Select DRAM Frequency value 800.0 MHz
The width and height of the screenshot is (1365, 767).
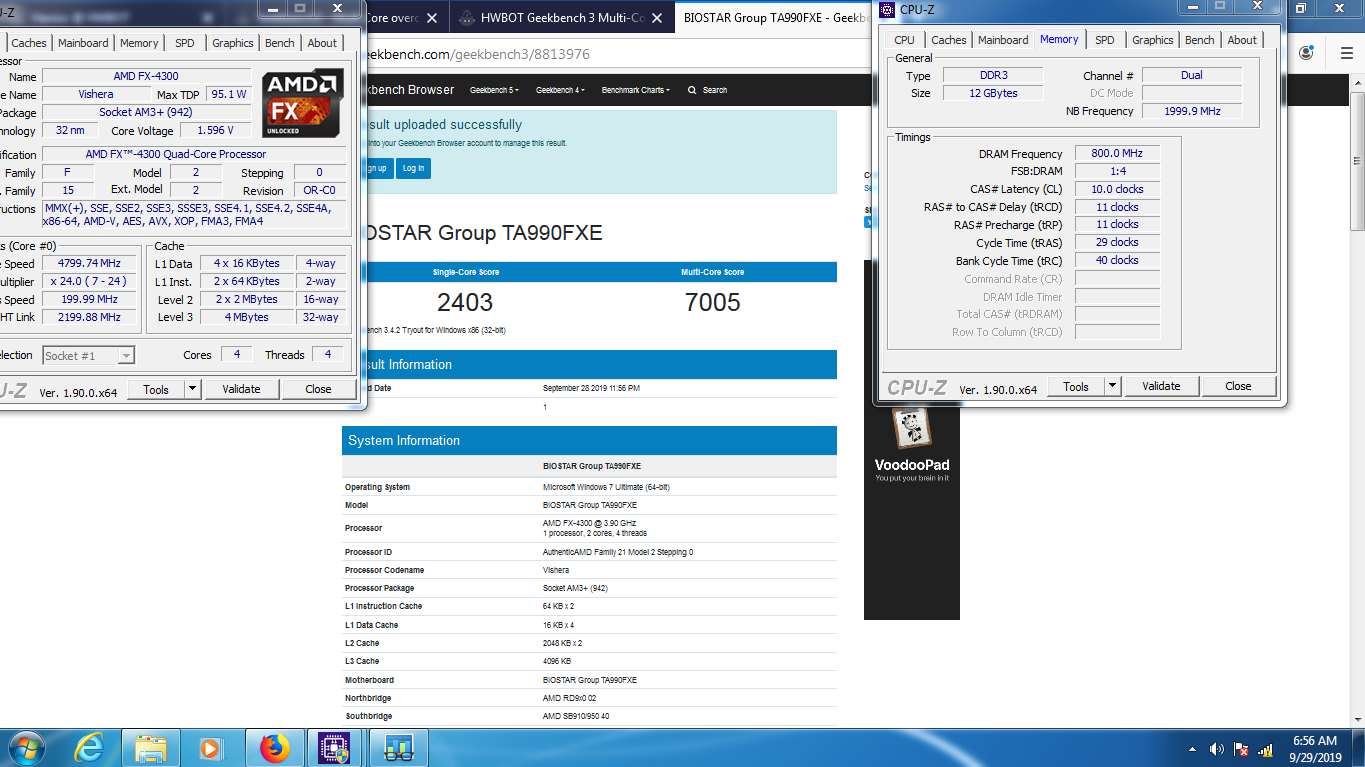tap(1117, 154)
